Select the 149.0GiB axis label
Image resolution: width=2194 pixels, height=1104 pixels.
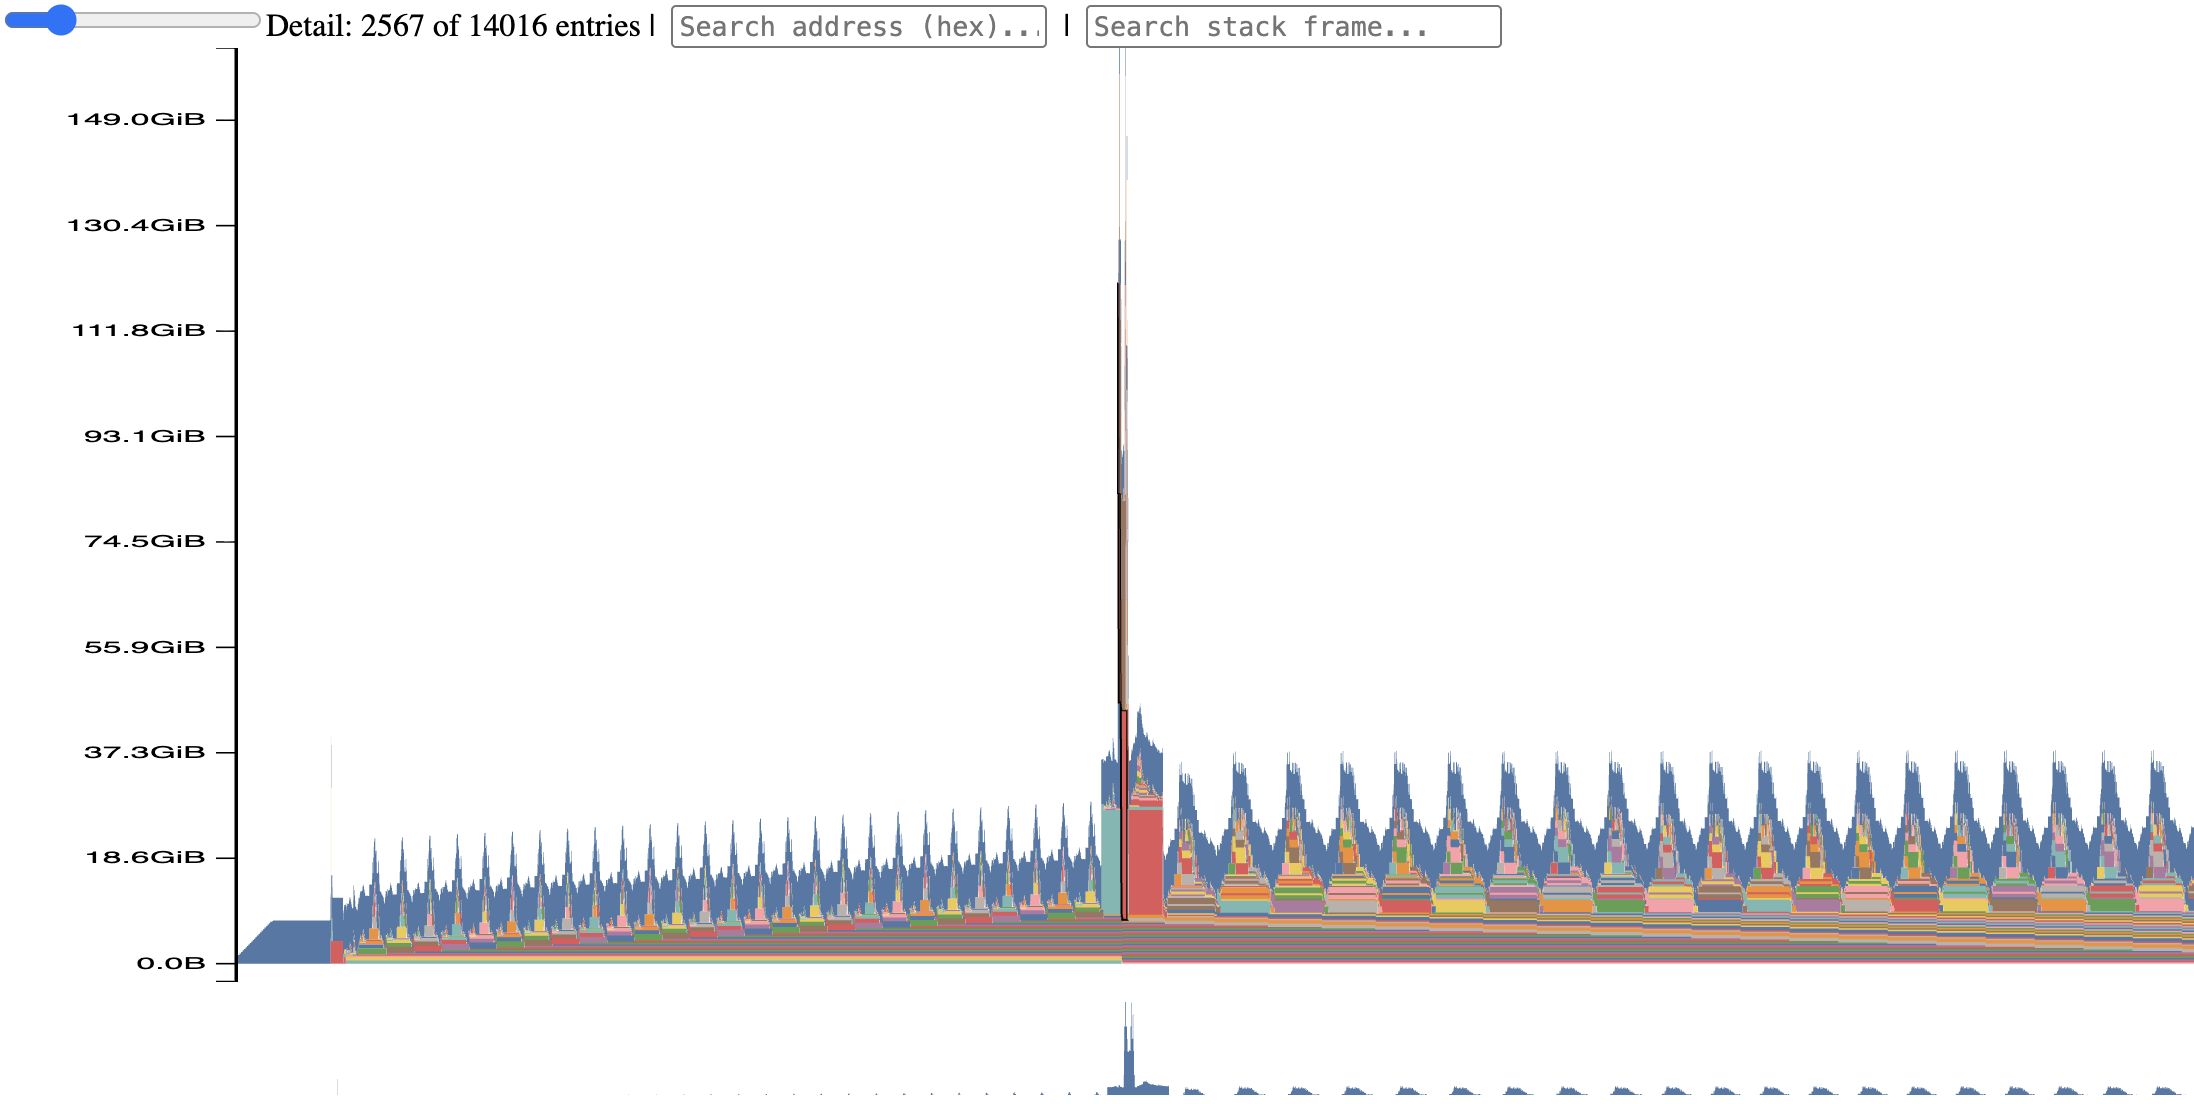point(136,119)
